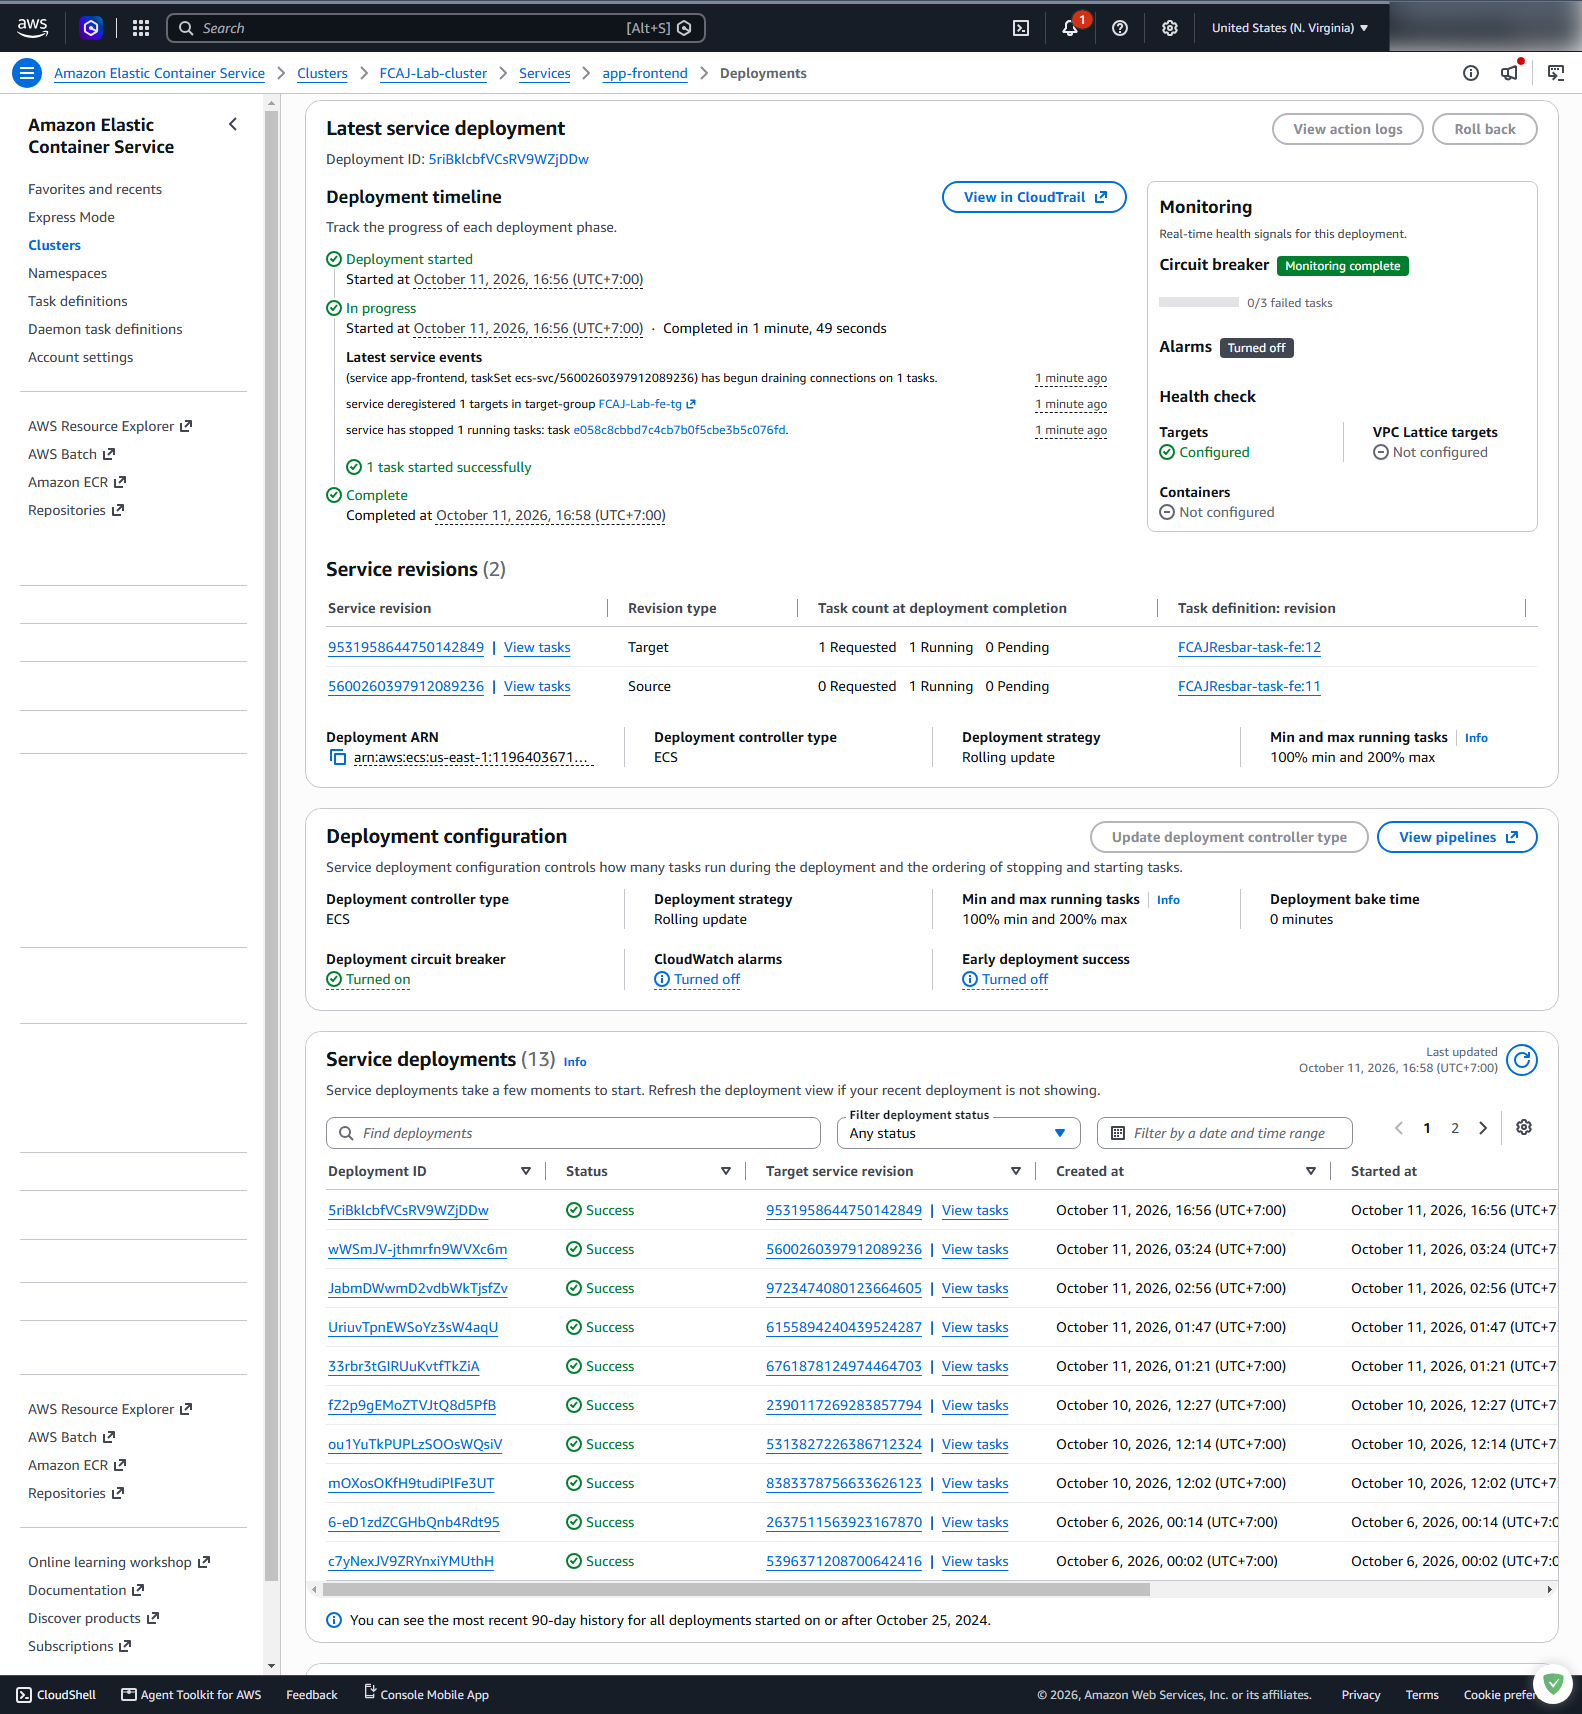The width and height of the screenshot is (1582, 1714).
Task: Go to next page of deployments
Action: [1483, 1128]
